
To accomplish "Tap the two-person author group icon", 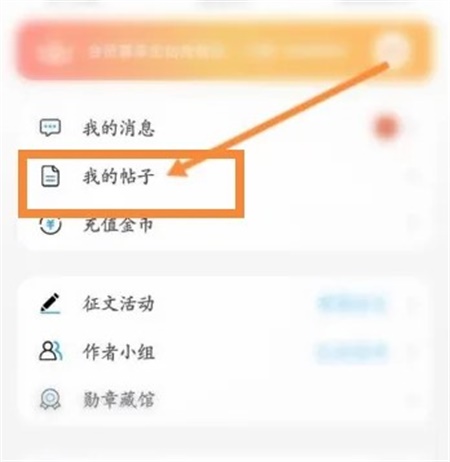I will pyautogui.click(x=51, y=351).
